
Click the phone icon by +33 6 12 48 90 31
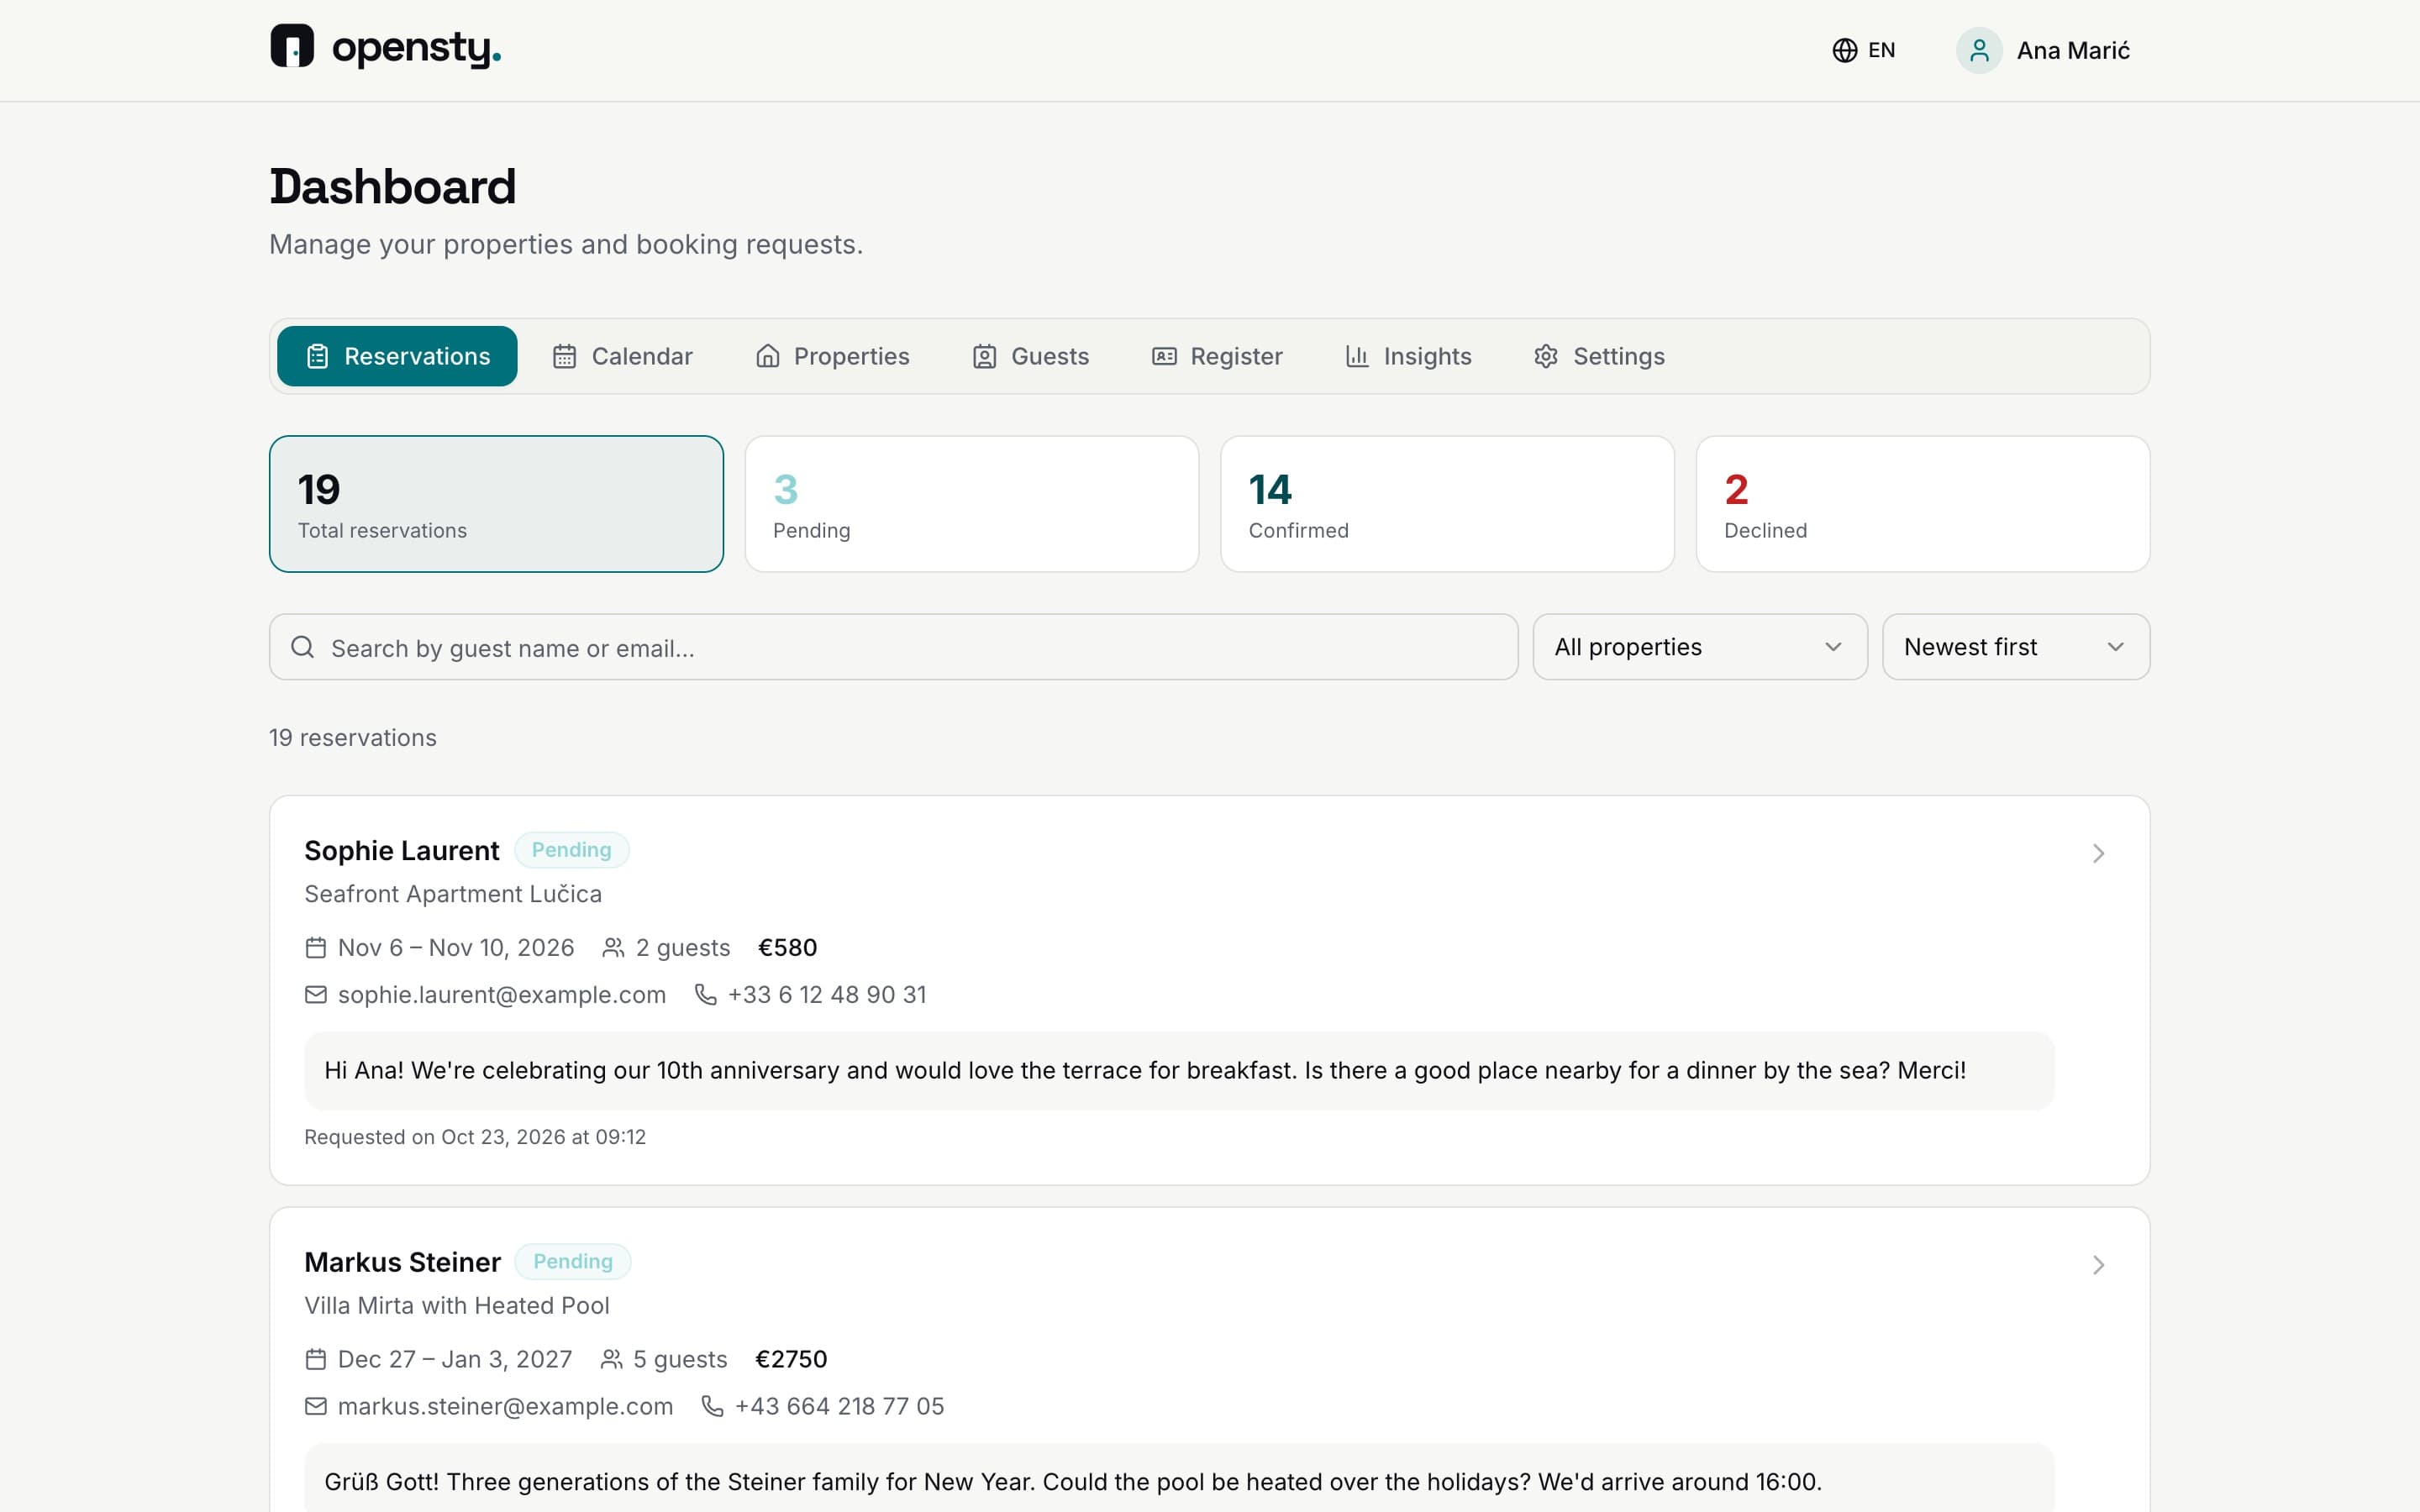tap(705, 994)
